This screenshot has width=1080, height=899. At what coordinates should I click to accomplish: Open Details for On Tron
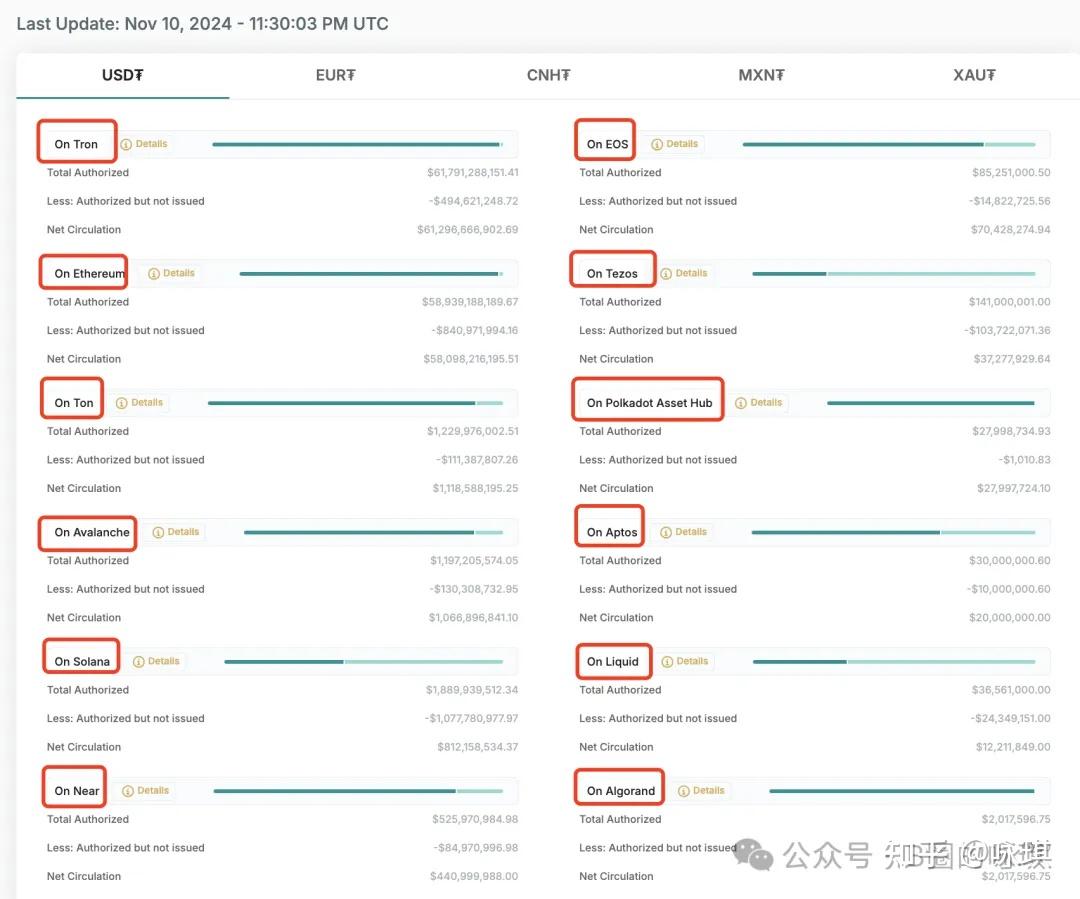click(x=144, y=144)
